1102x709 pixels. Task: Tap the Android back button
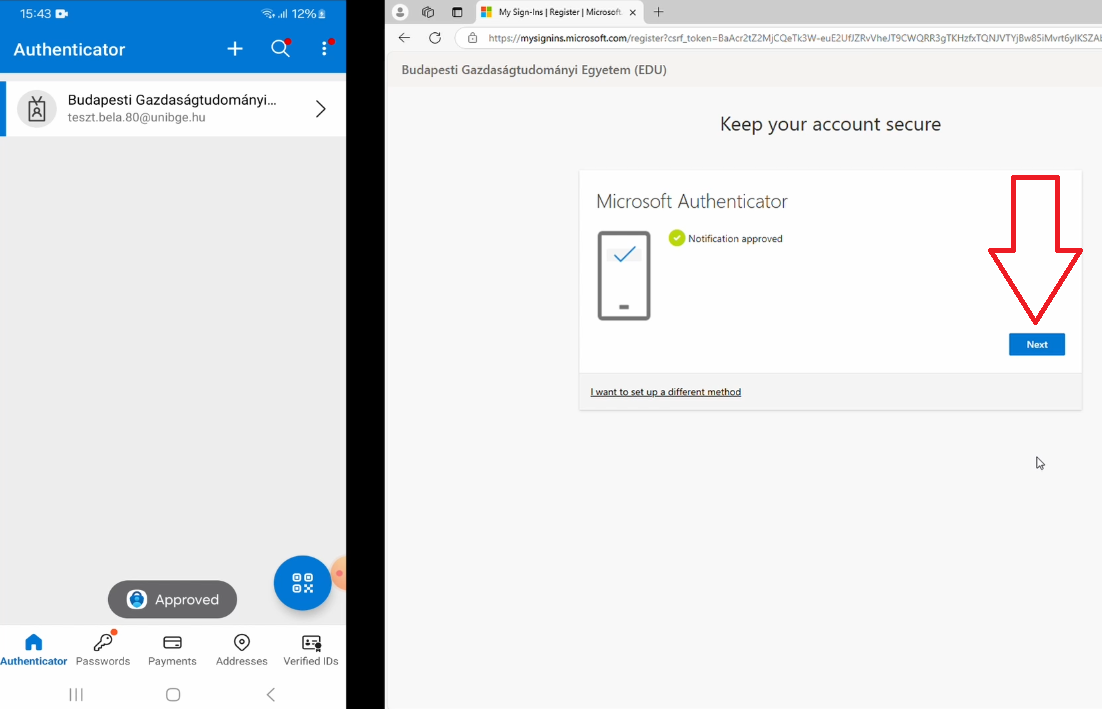(x=271, y=694)
